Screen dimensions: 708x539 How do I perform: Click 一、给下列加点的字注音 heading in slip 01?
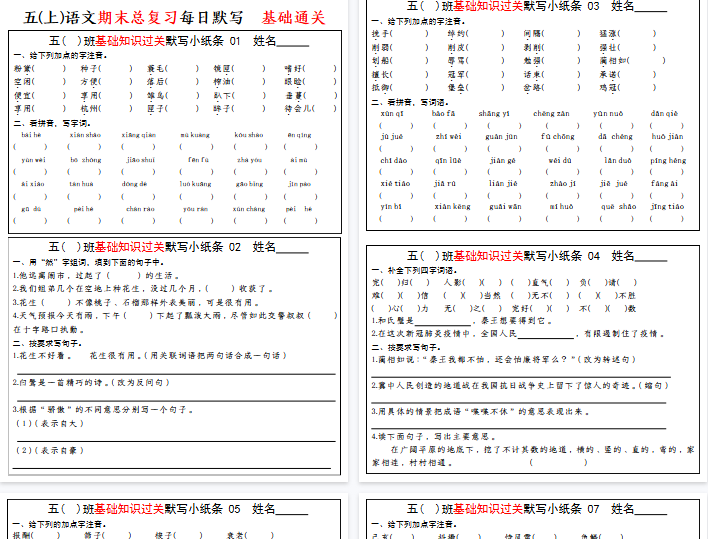pyautogui.click(x=61, y=56)
